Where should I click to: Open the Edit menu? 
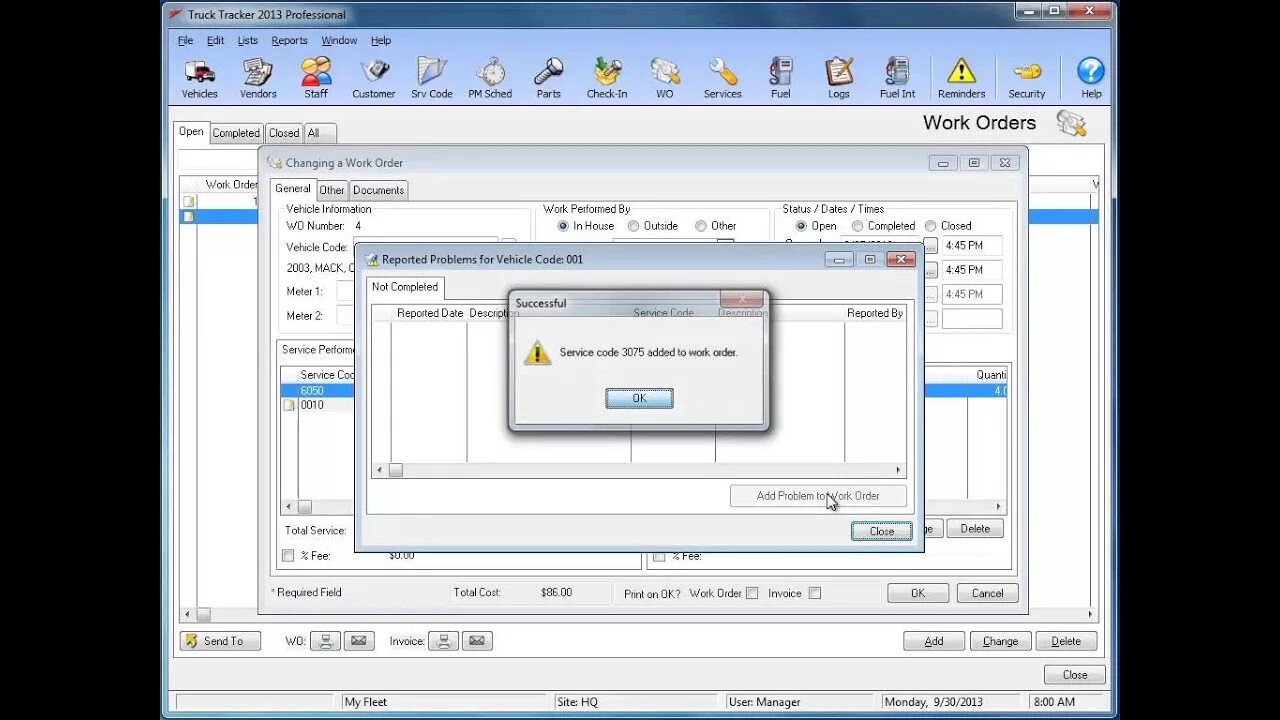click(215, 41)
